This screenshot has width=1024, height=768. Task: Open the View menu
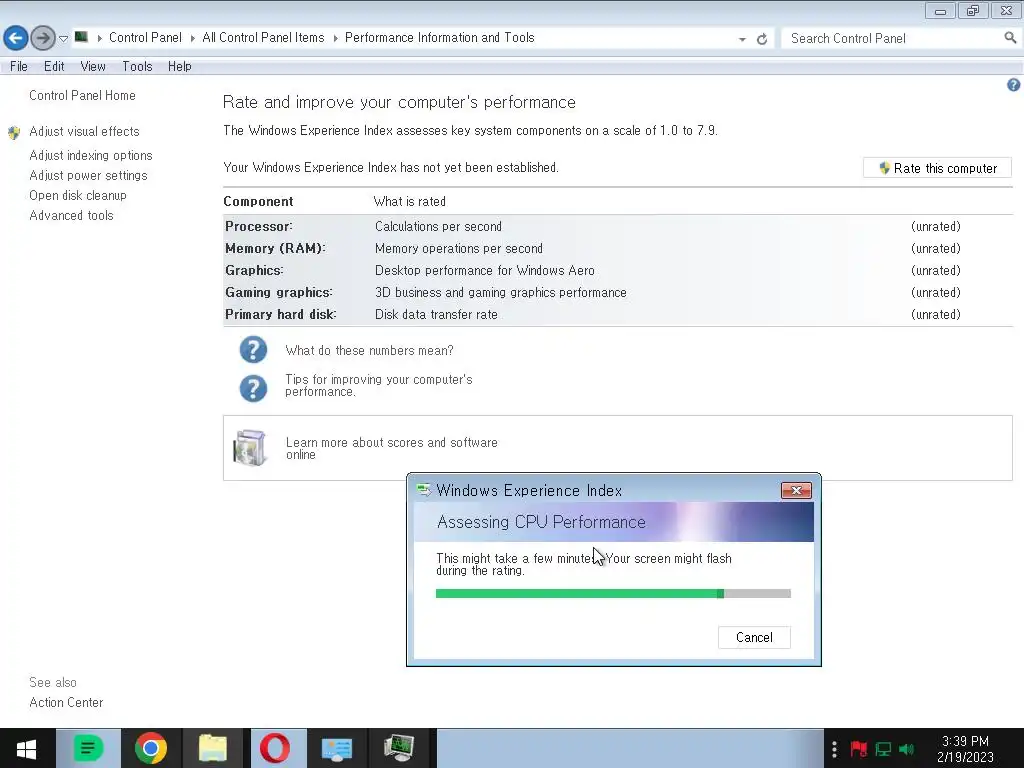point(93,67)
